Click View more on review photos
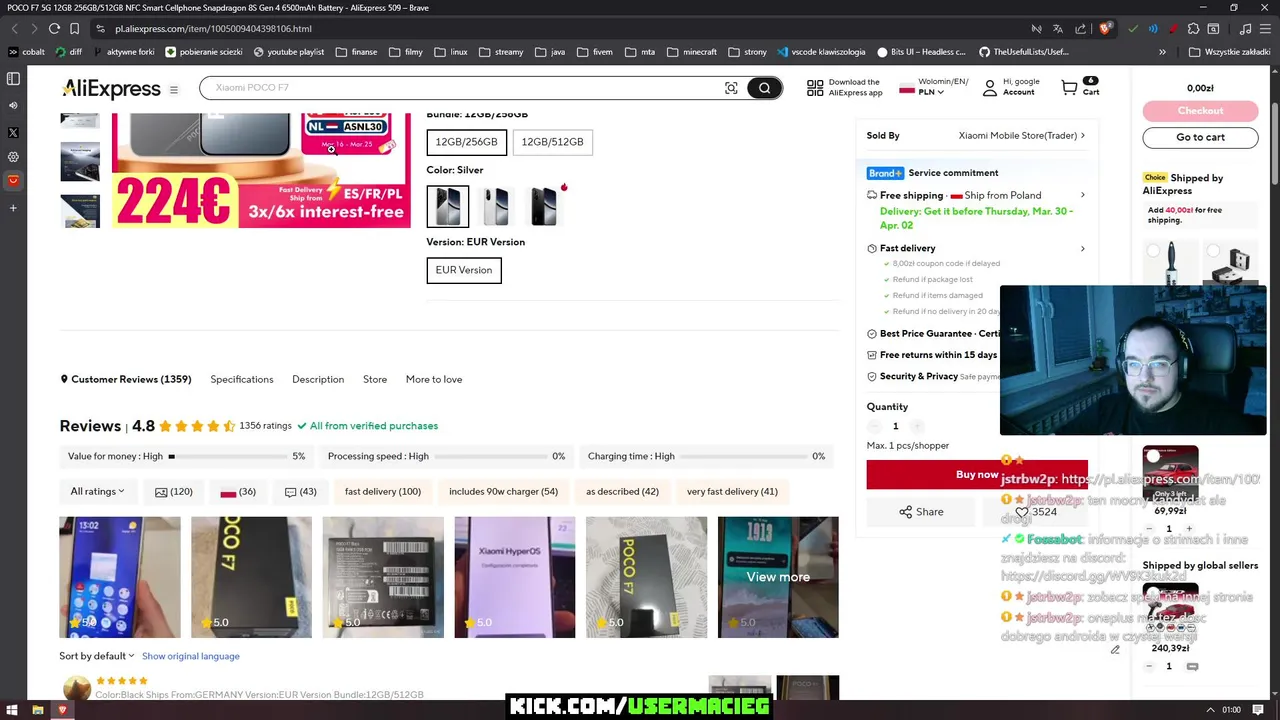The height and width of the screenshot is (720, 1280). (x=778, y=577)
